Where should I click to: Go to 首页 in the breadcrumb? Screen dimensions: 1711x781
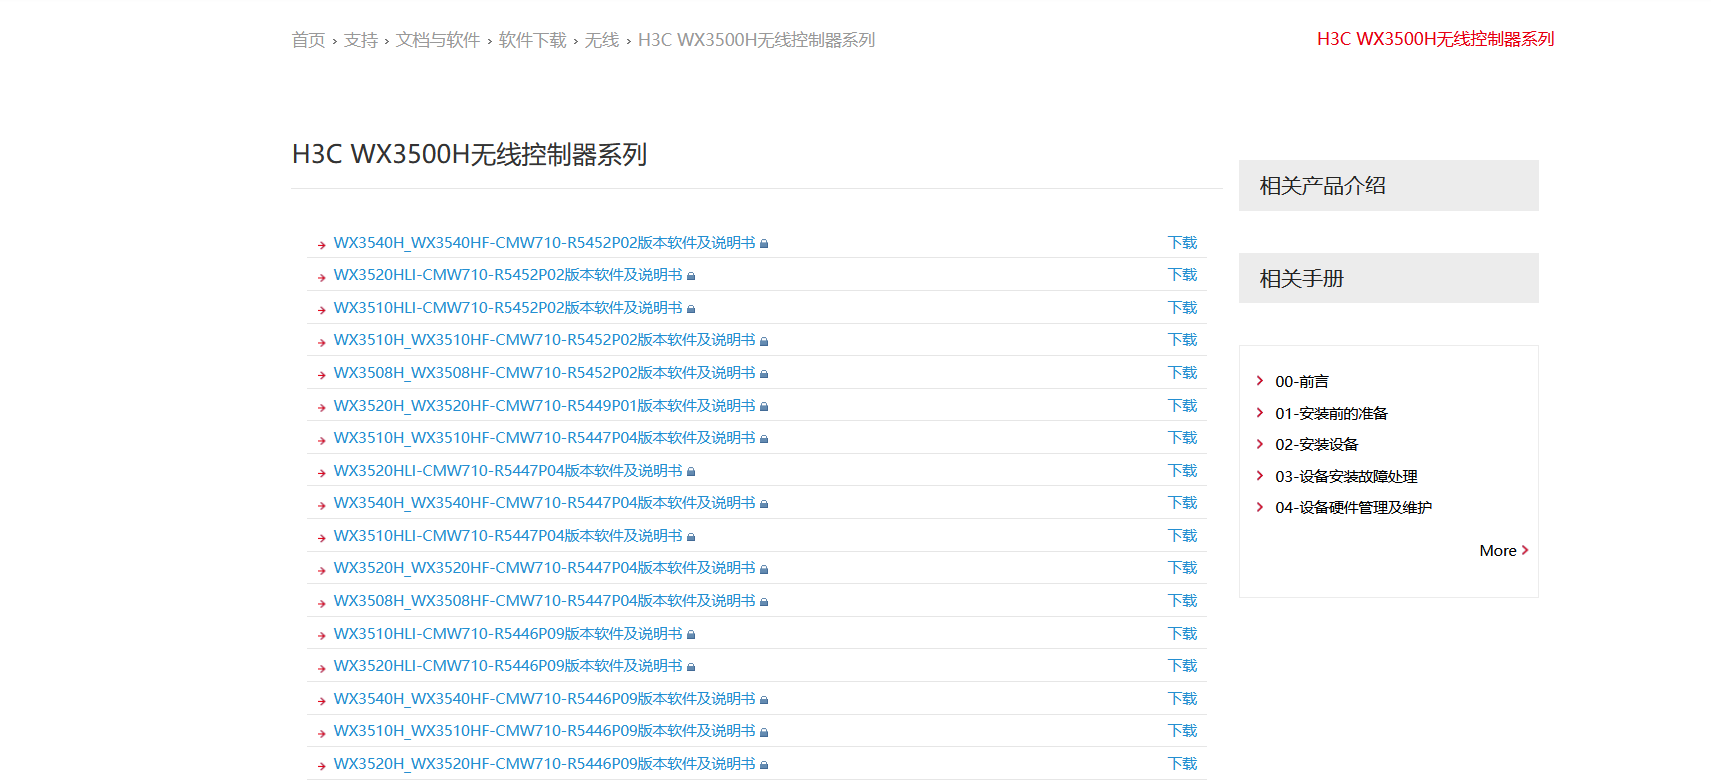(308, 40)
